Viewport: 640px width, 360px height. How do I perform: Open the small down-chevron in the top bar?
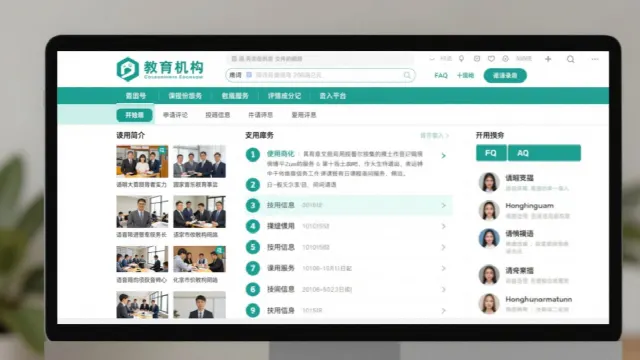coord(432,59)
